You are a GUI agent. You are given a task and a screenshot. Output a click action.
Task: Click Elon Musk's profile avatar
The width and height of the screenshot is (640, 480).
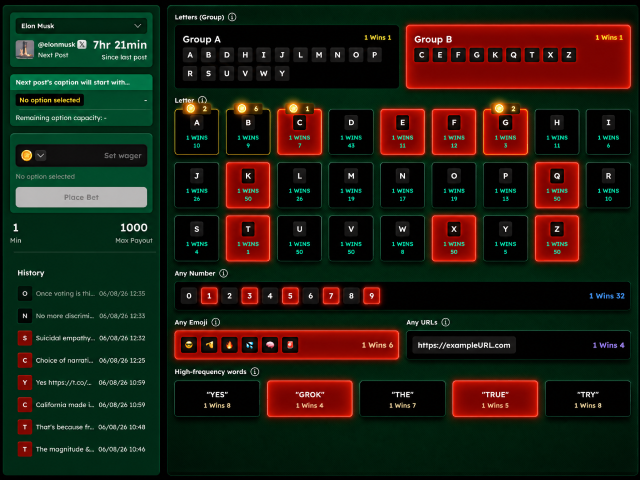[24, 50]
